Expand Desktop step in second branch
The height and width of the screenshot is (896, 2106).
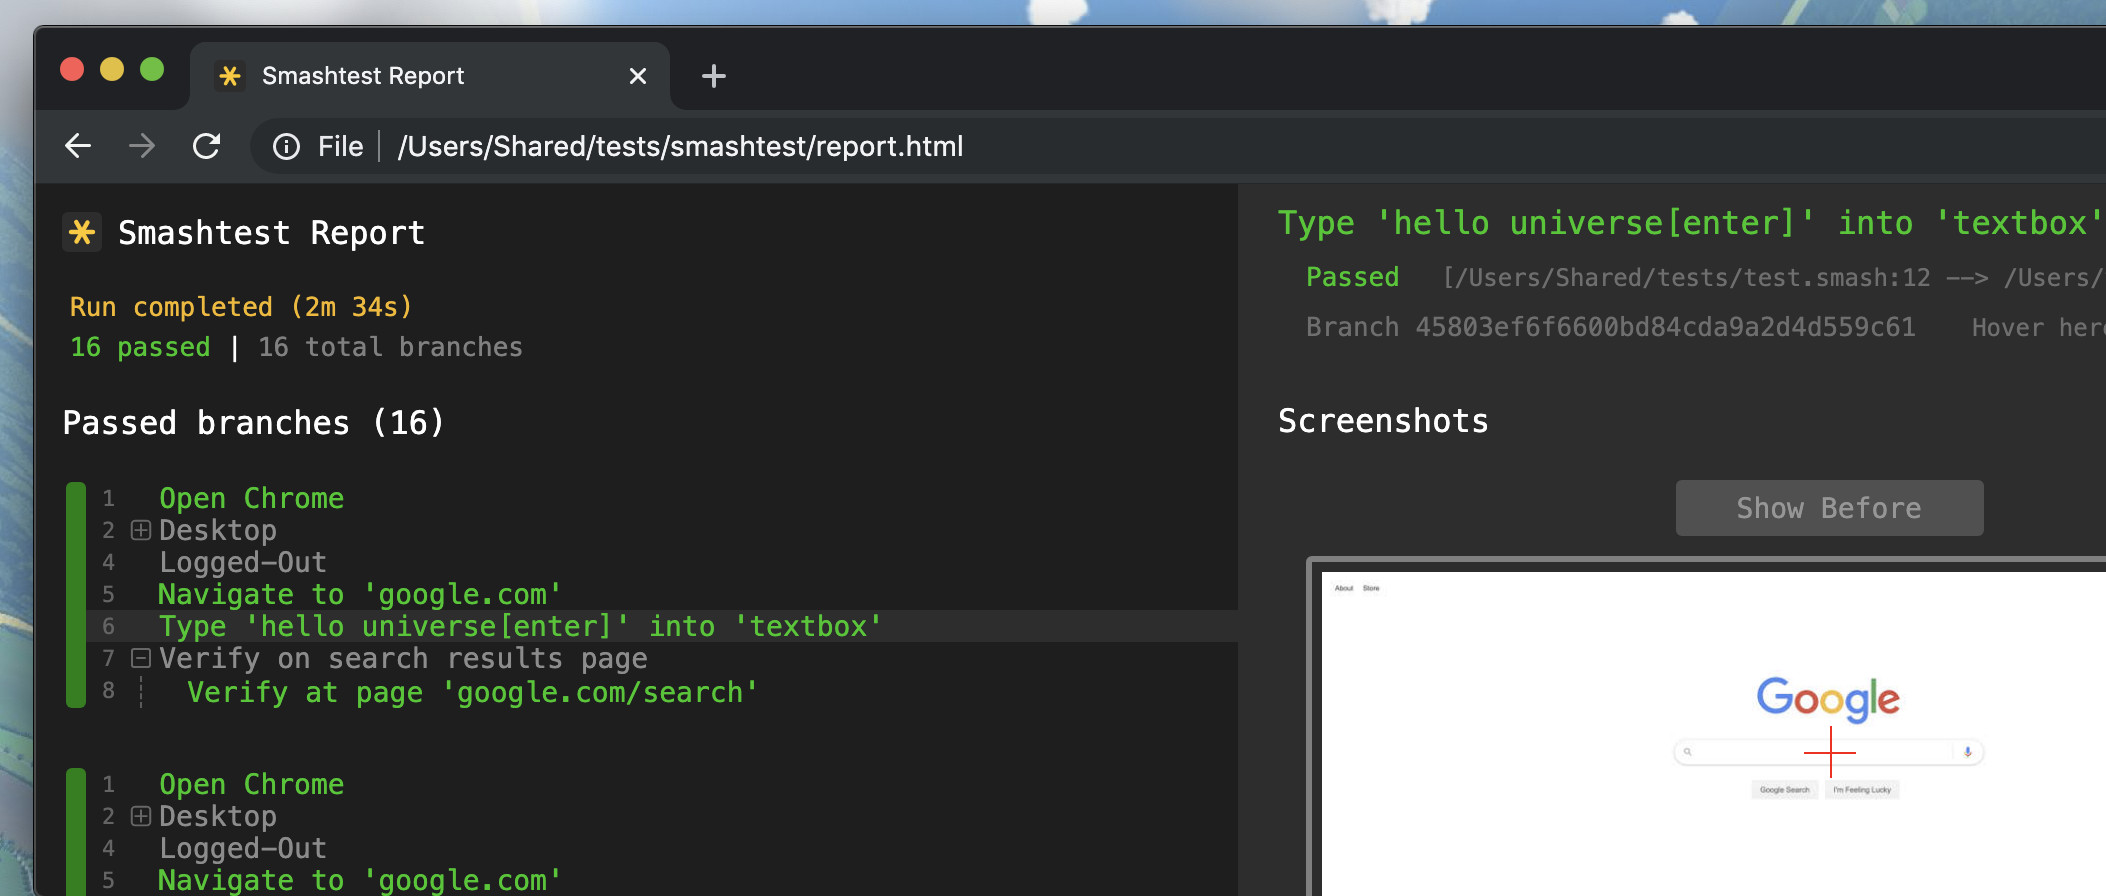point(141,816)
